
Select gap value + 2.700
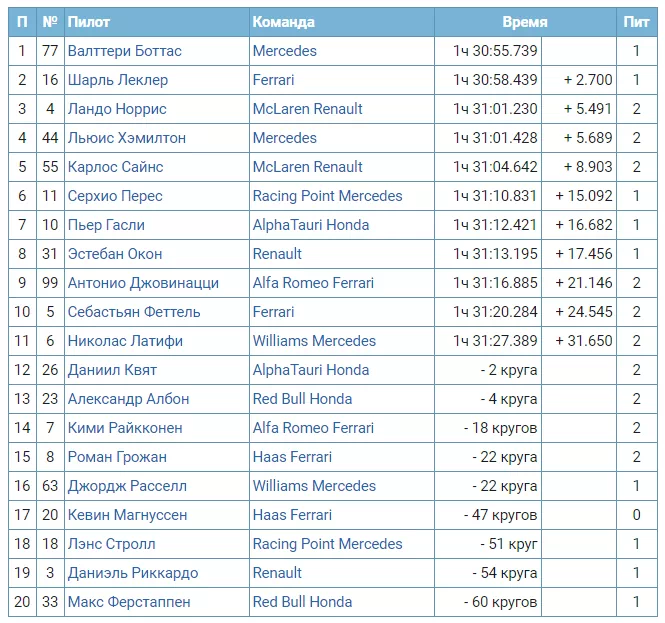[x=588, y=80]
